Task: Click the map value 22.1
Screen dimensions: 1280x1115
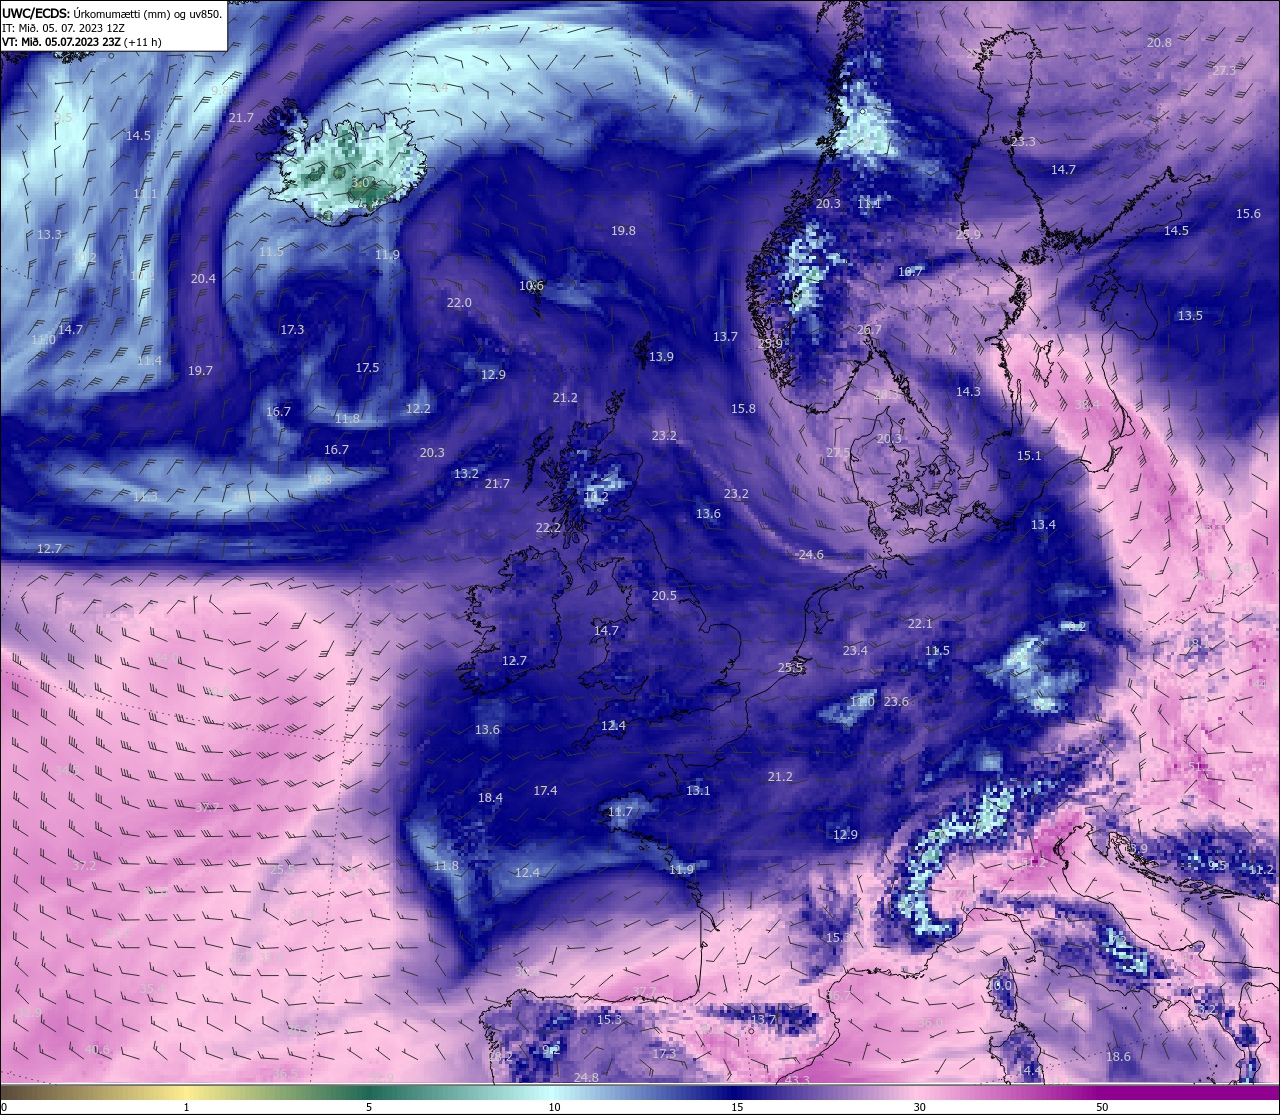Action: coord(919,624)
